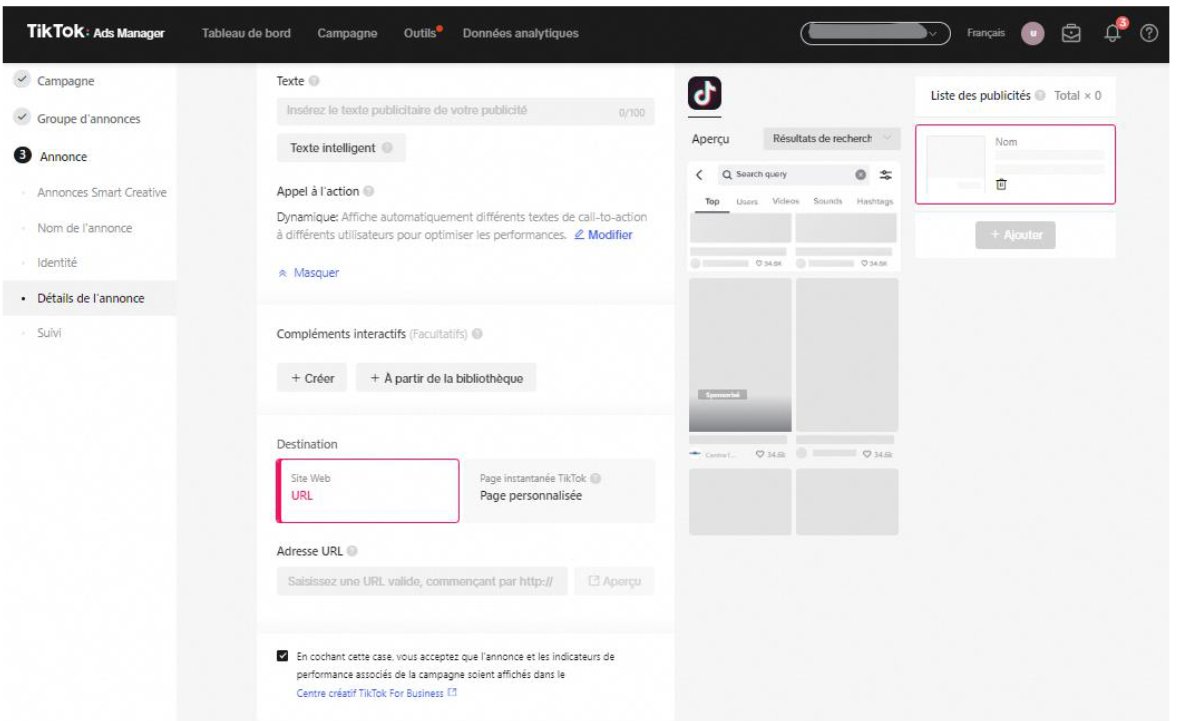This screenshot has width=1177, height=721.
Task: Click the Texte intelligent button
Action: click(x=341, y=148)
